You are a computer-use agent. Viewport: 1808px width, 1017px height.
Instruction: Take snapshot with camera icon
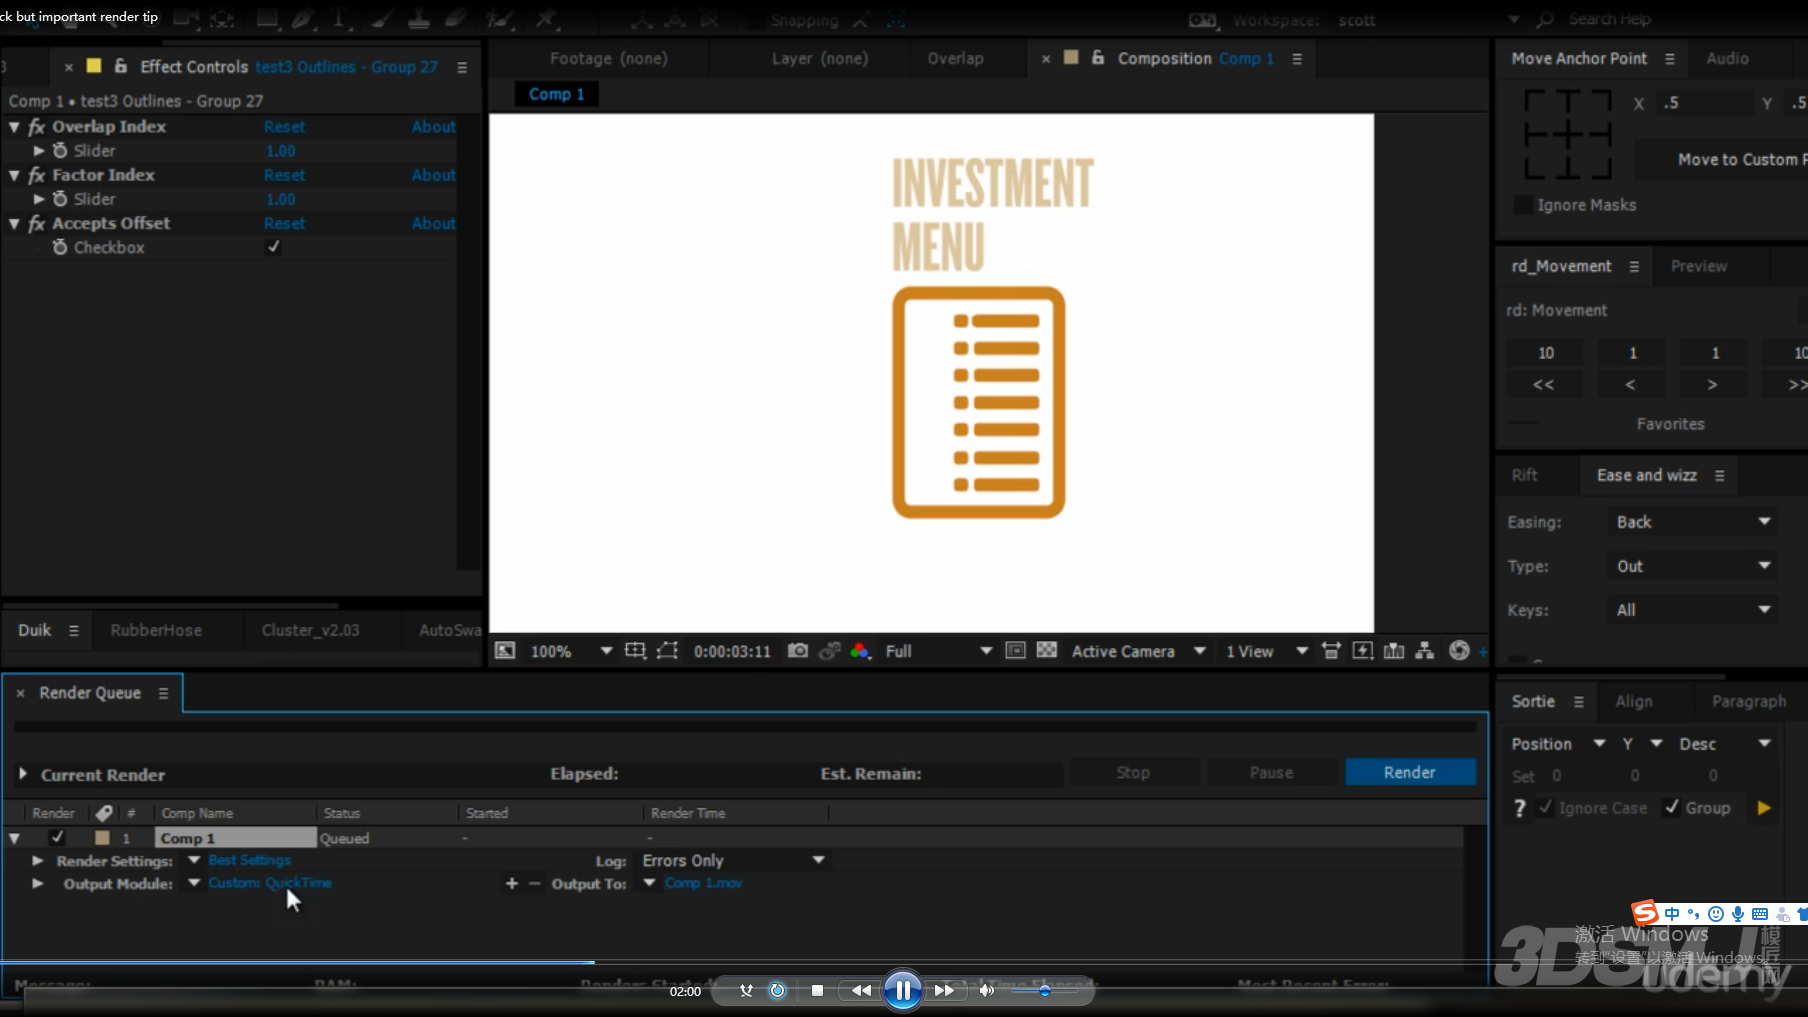798,651
